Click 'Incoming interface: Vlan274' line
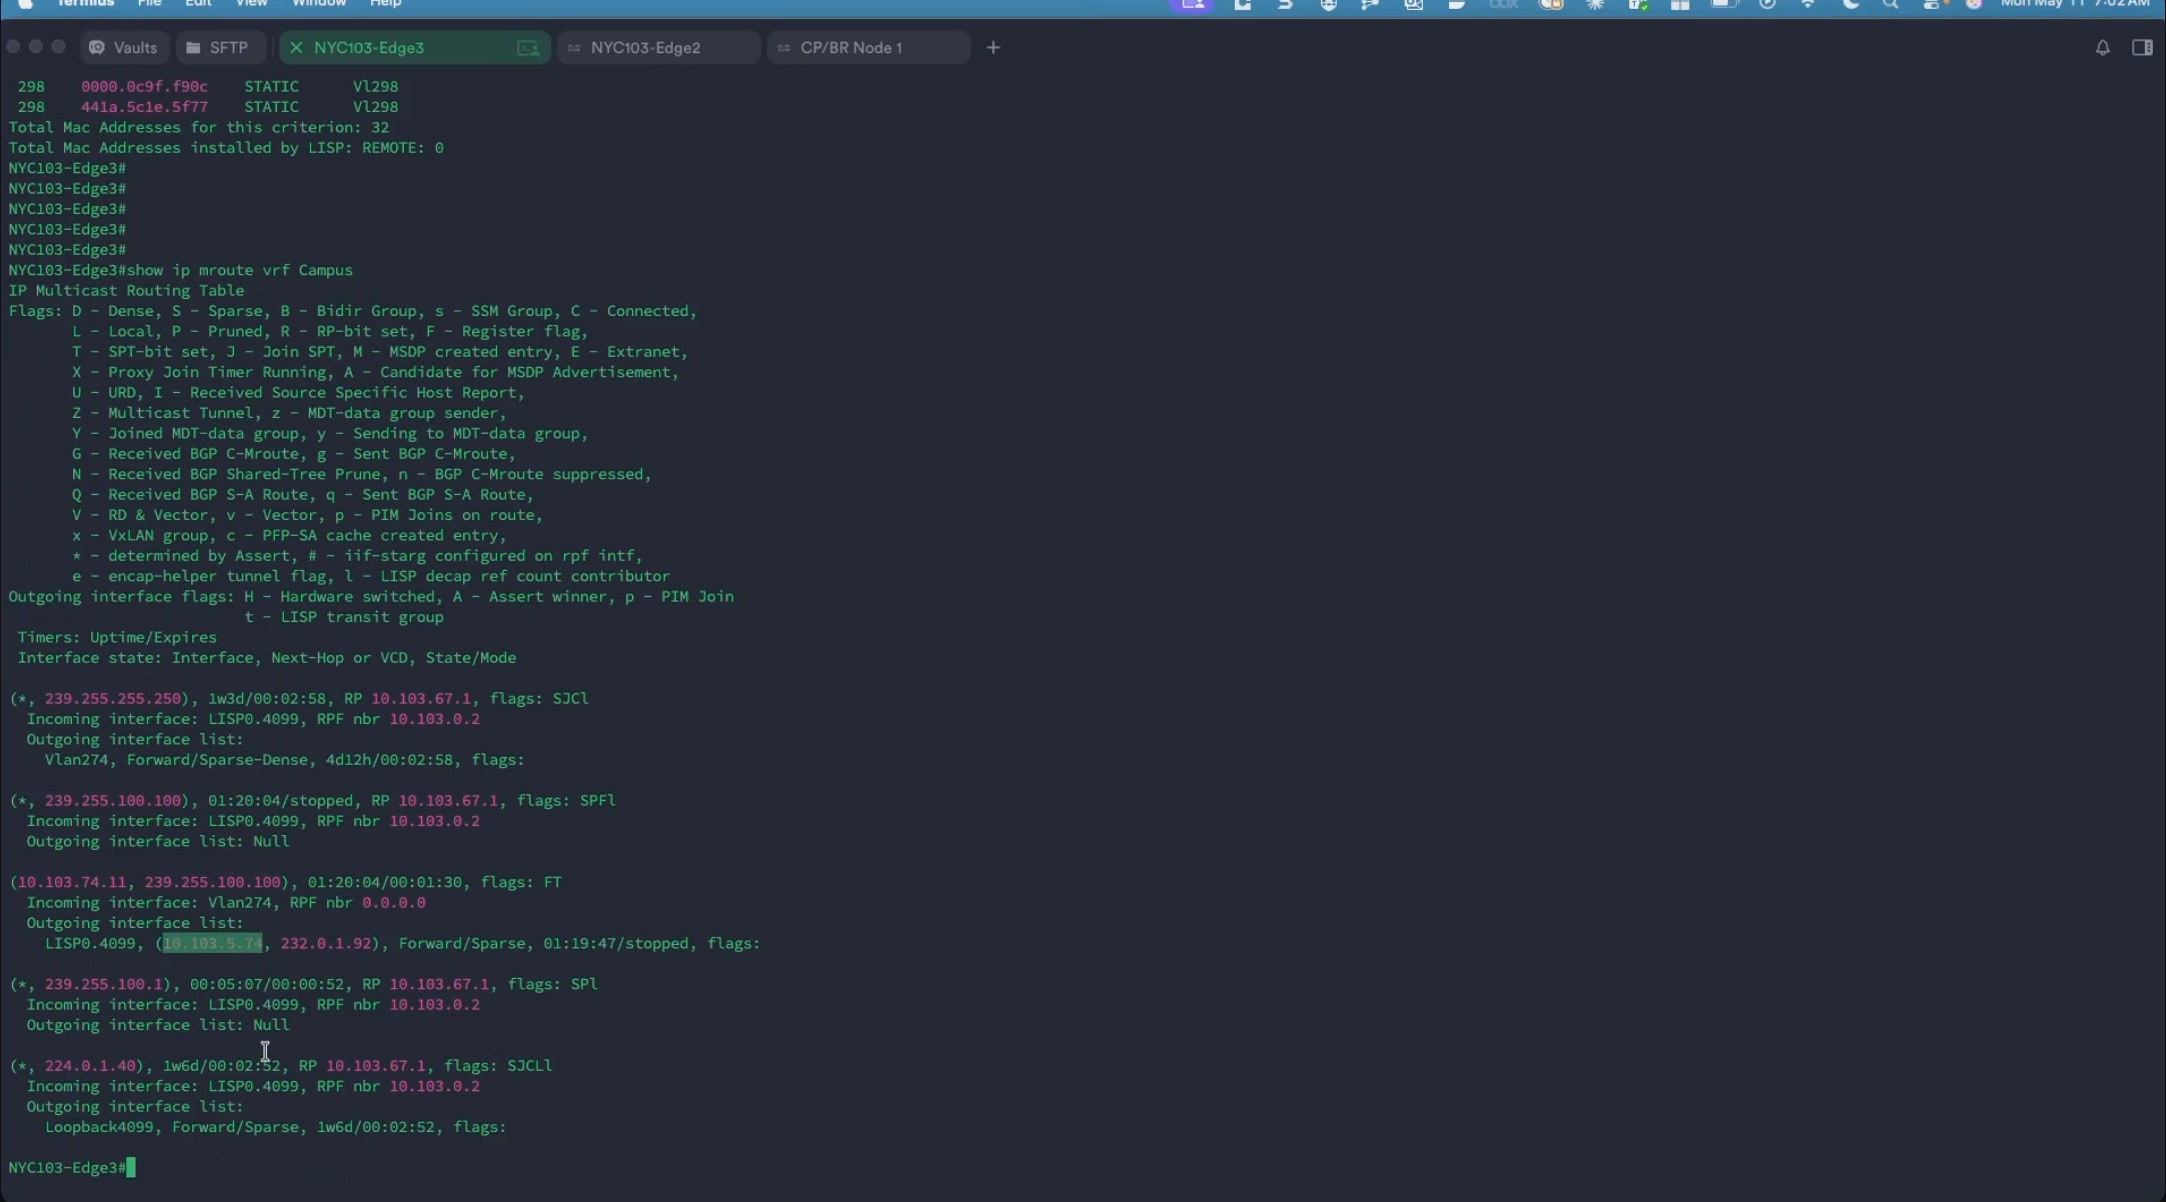 (226, 902)
